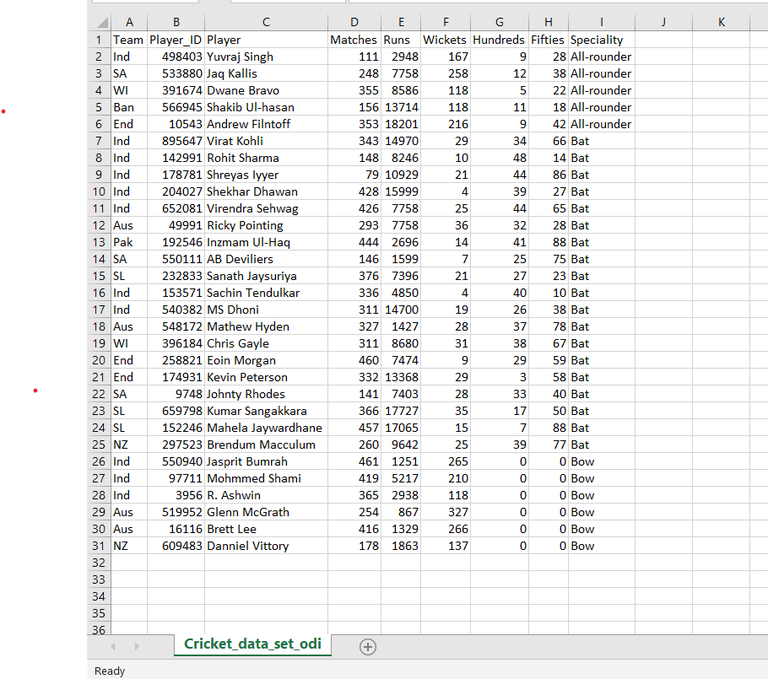Image resolution: width=768 pixels, height=679 pixels.
Task: Select column C header
Action: click(x=266, y=22)
